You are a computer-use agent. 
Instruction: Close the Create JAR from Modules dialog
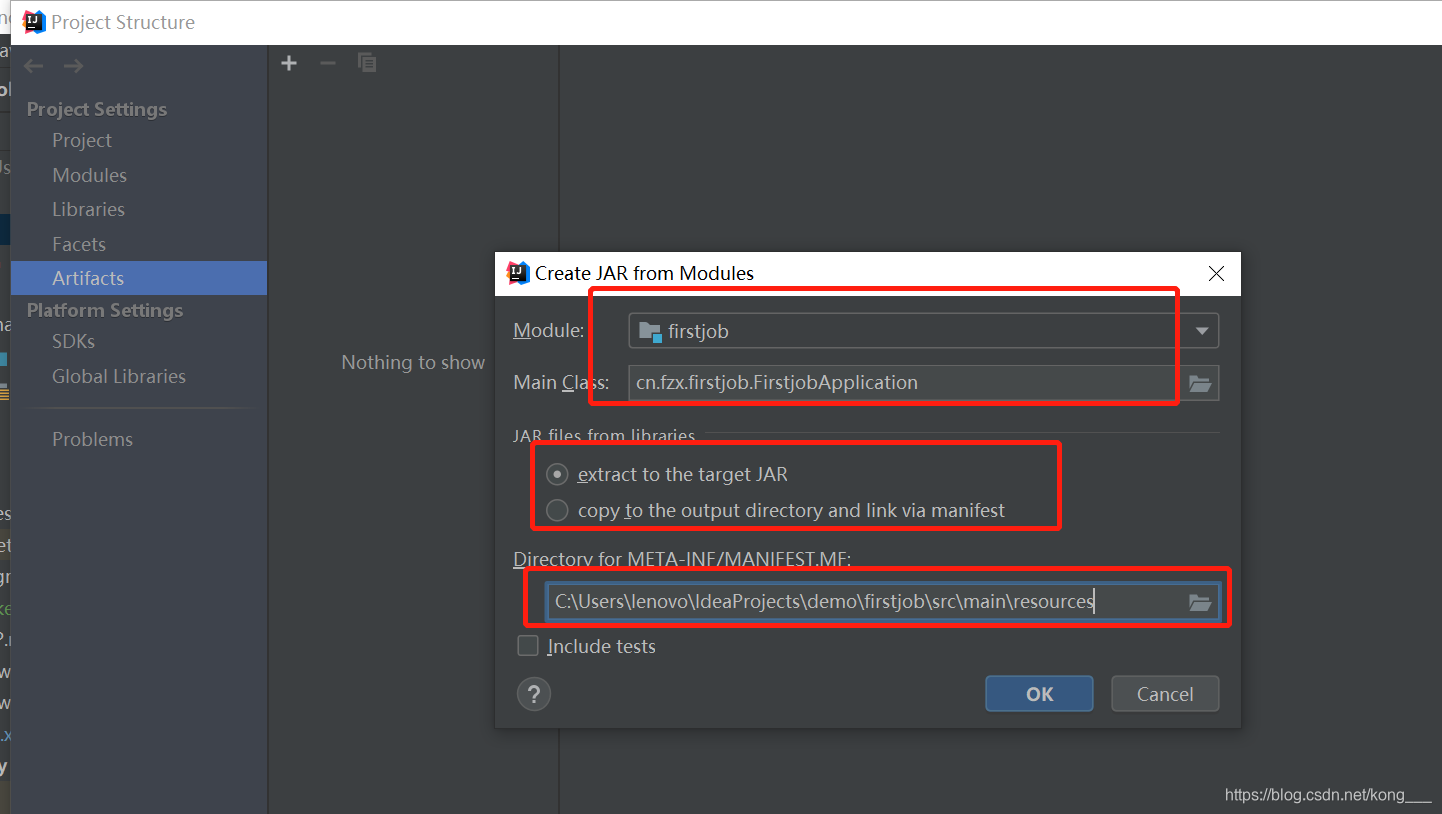[x=1216, y=274]
